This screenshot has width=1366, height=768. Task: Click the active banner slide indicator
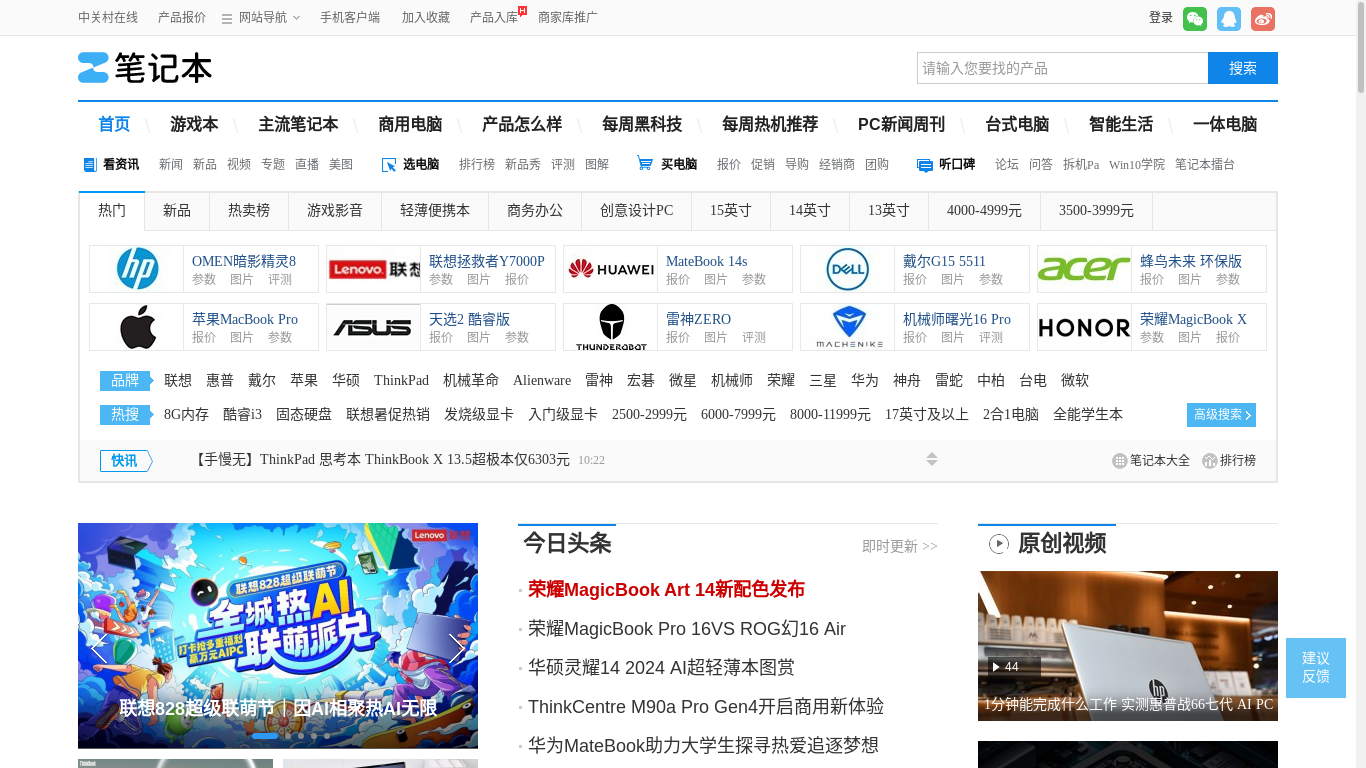tap(265, 736)
